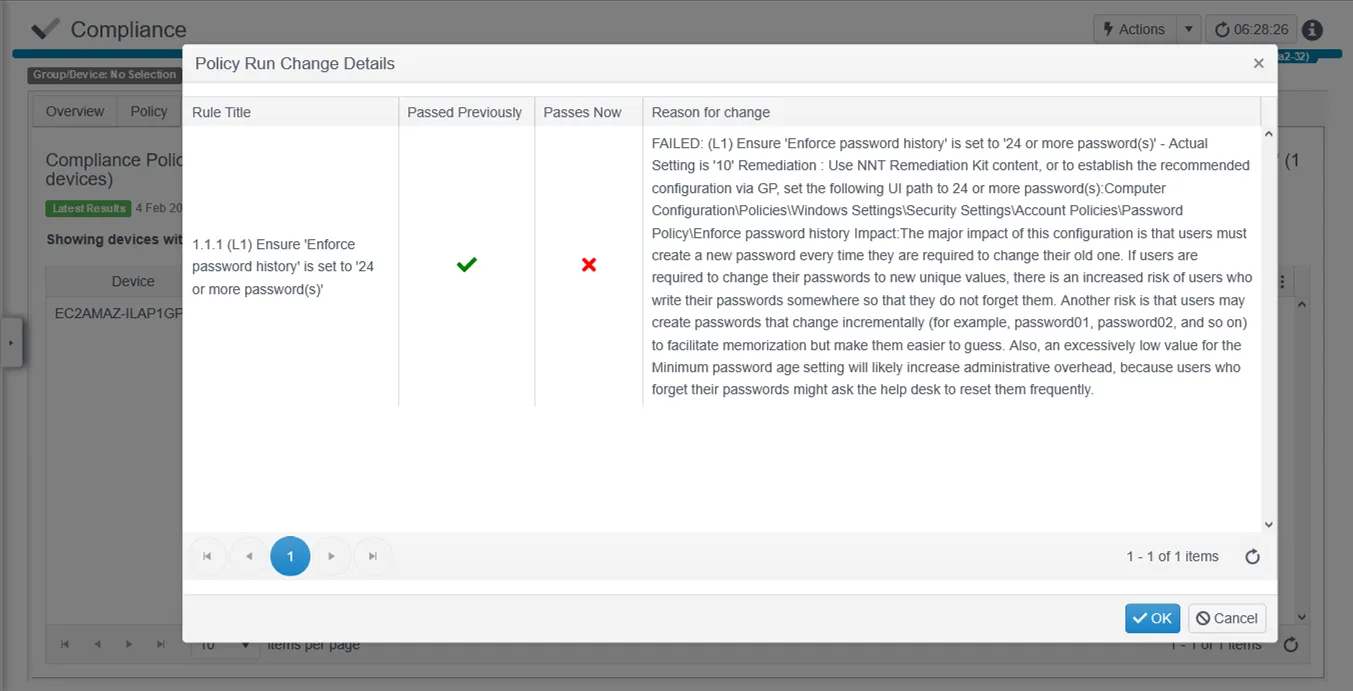Go to last page in dialog pager
This screenshot has height=691, width=1353.
(373, 556)
